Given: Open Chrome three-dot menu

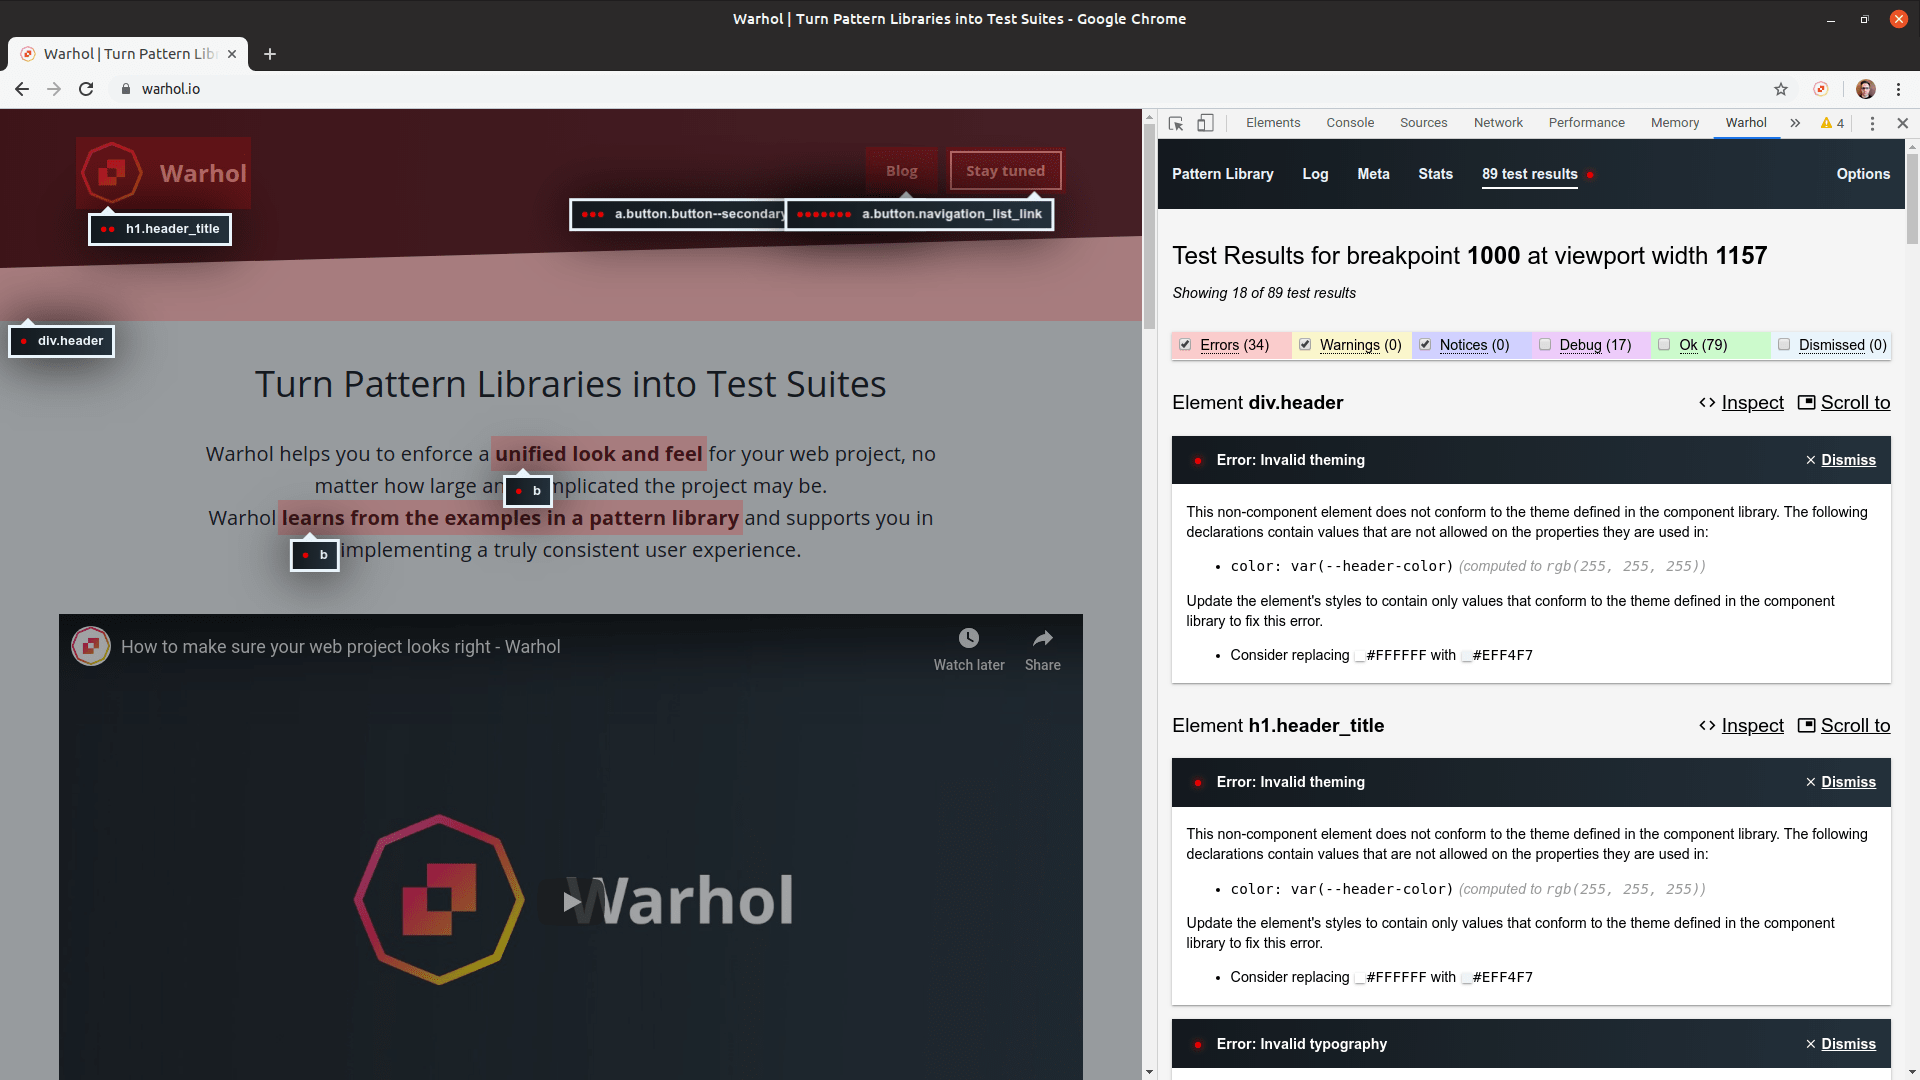Looking at the screenshot, I should (x=1899, y=89).
